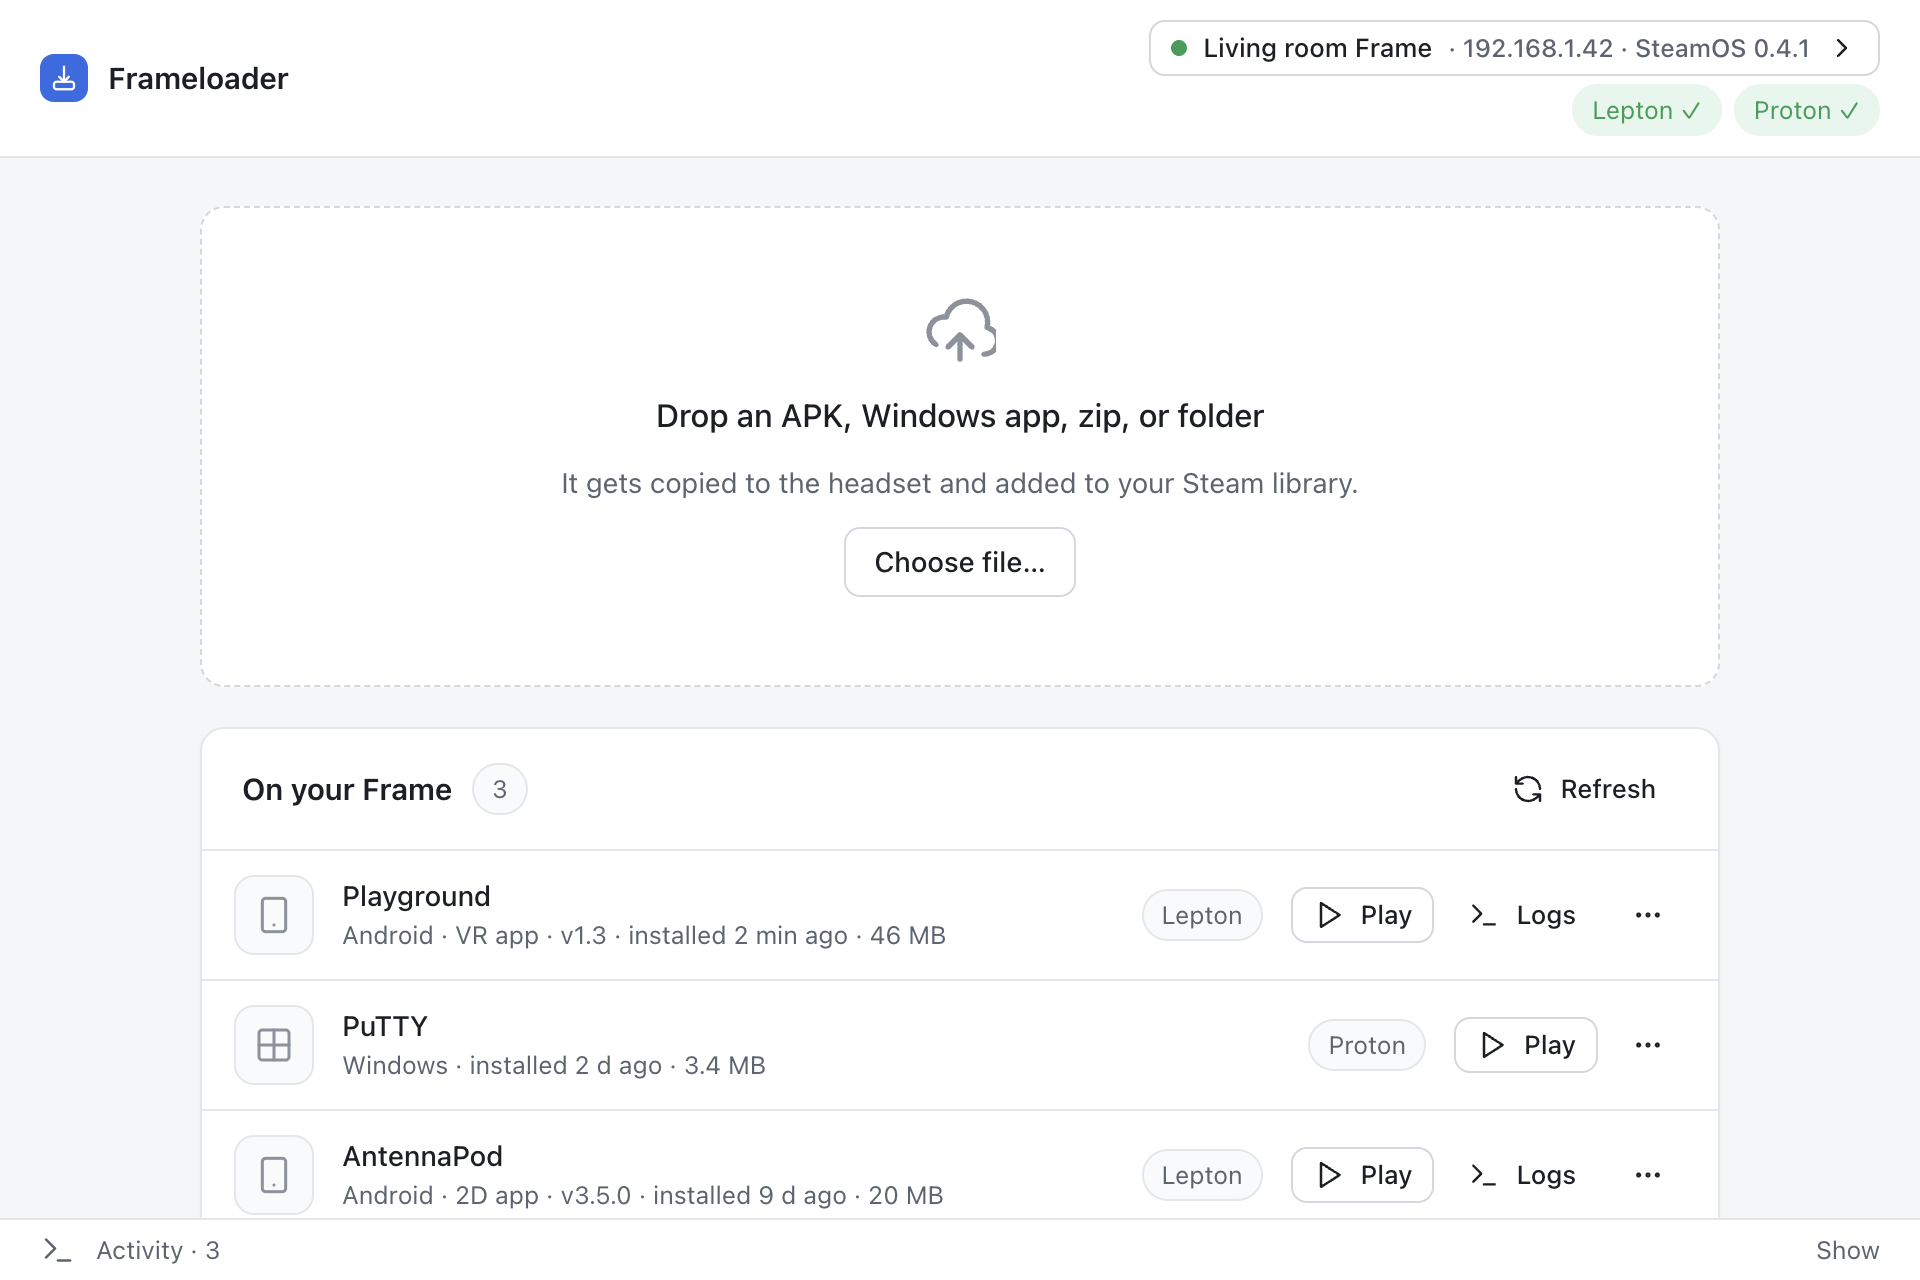Click the app count badge showing 3
Viewport: 1920px width, 1280px height.
[x=500, y=789]
